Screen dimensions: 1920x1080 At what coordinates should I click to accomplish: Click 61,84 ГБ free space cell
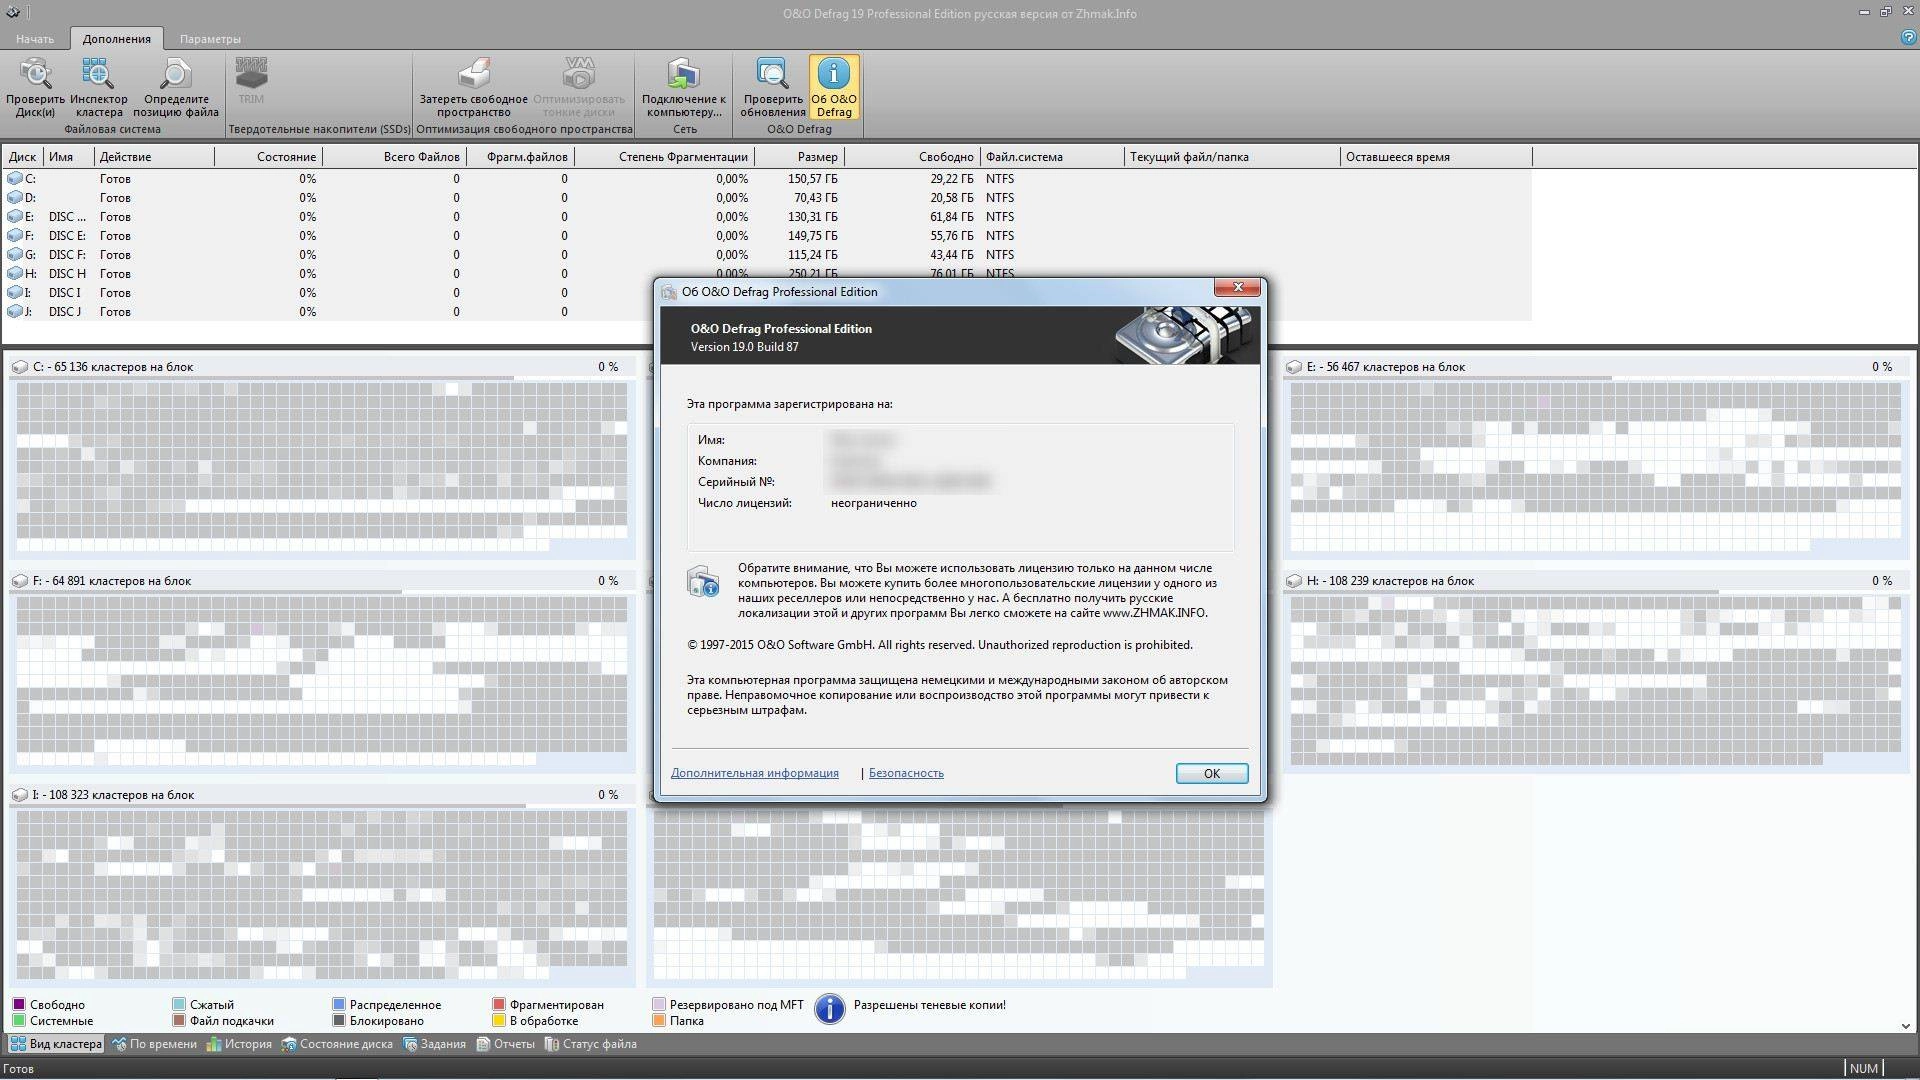(952, 217)
